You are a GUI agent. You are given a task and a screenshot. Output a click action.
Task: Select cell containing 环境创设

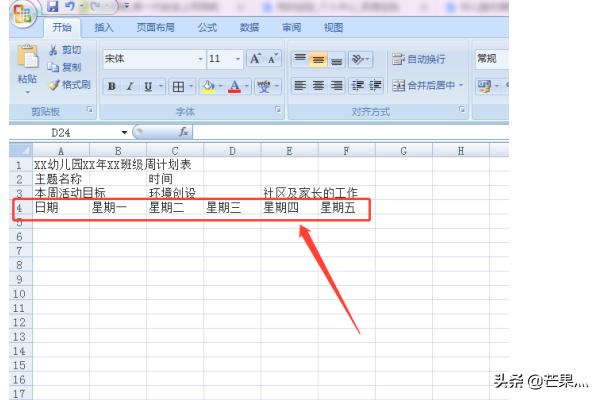coord(175,193)
